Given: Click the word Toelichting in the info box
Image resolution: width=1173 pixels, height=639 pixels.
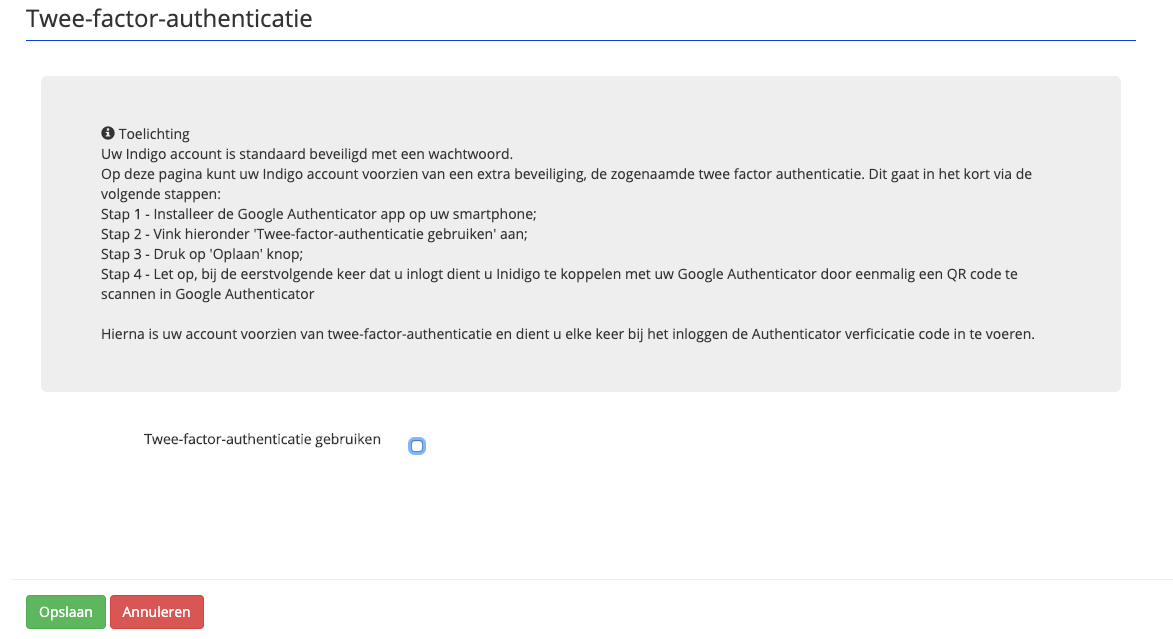Looking at the screenshot, I should tap(154, 134).
